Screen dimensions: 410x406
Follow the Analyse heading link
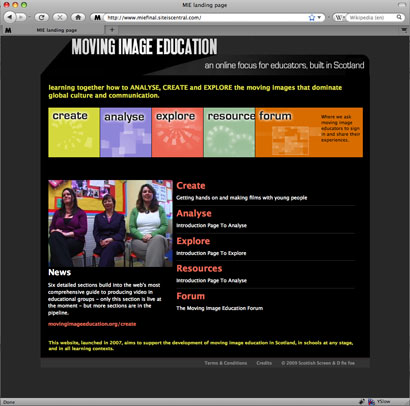pos(194,213)
